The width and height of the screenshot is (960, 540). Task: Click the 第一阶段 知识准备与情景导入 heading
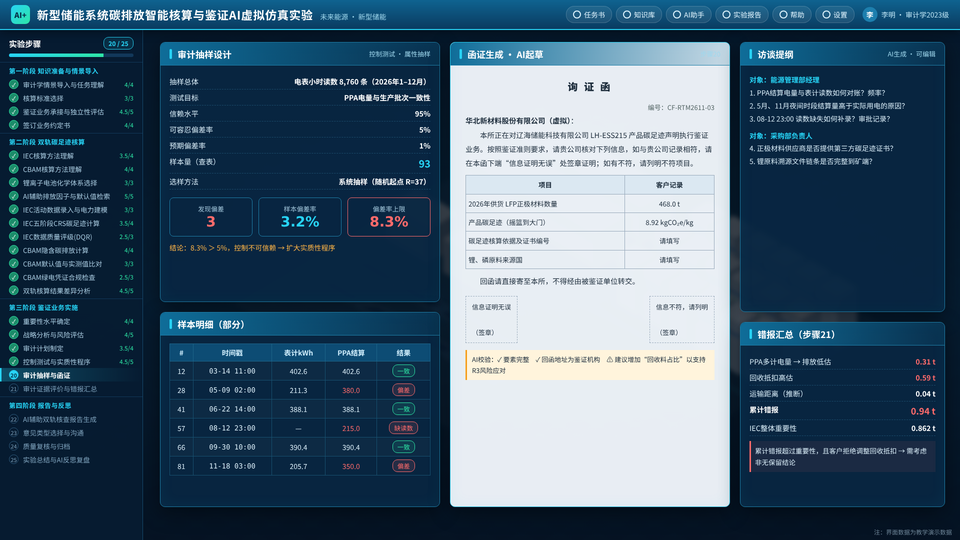(x=53, y=71)
